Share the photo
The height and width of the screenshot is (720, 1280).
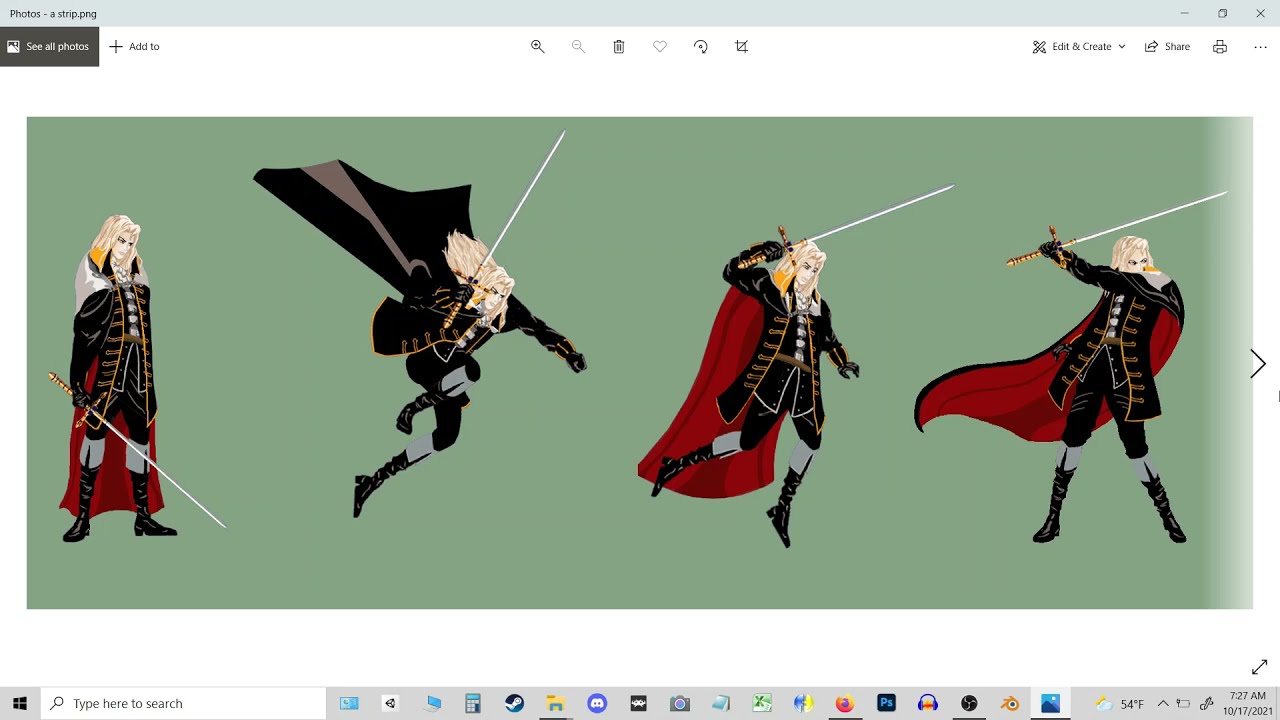click(1167, 46)
